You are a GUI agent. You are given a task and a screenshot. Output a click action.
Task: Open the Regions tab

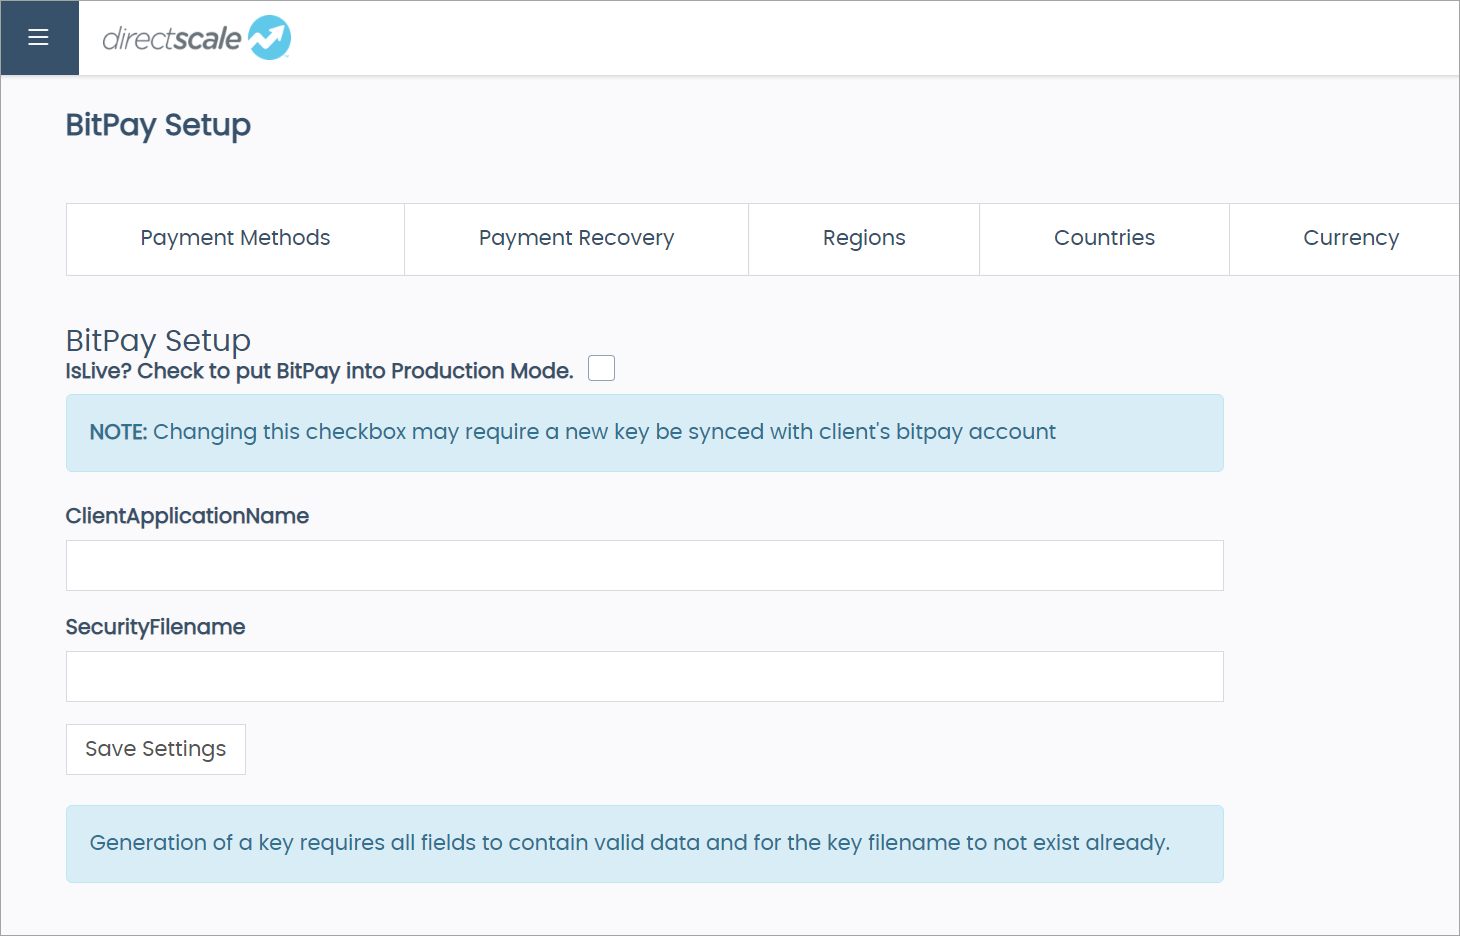pyautogui.click(x=864, y=238)
